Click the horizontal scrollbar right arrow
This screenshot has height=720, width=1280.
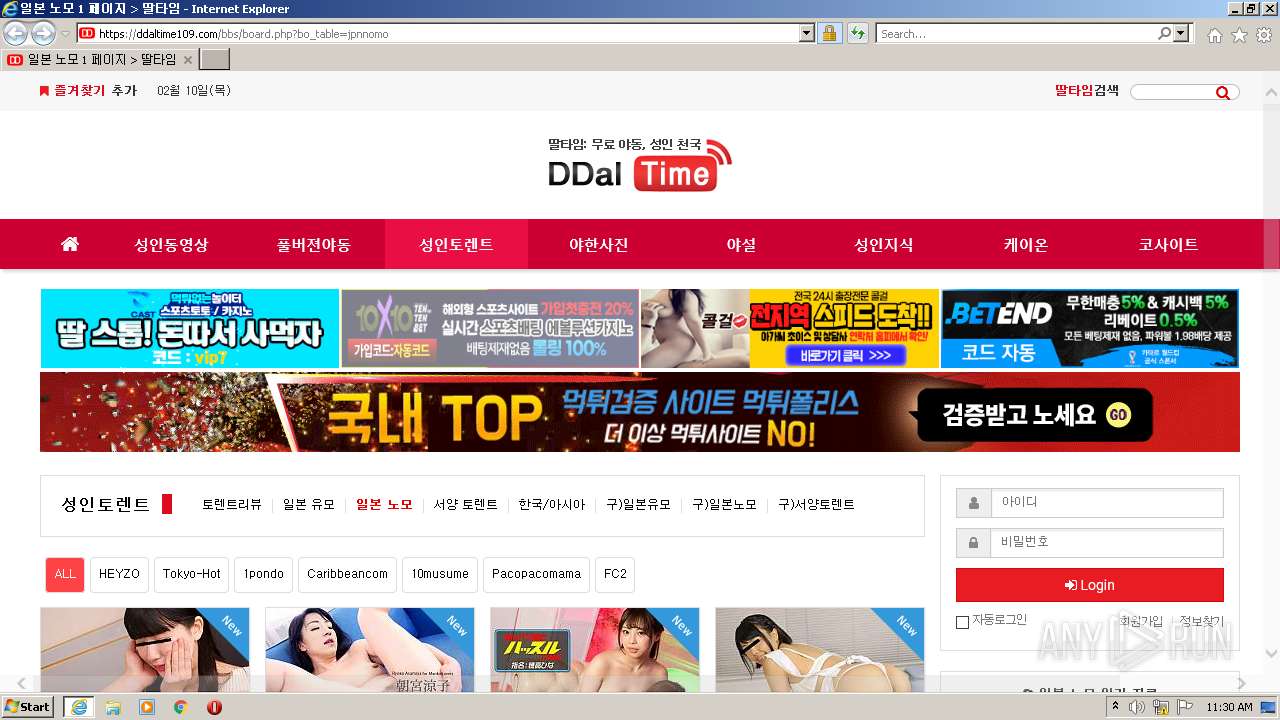tap(1241, 684)
